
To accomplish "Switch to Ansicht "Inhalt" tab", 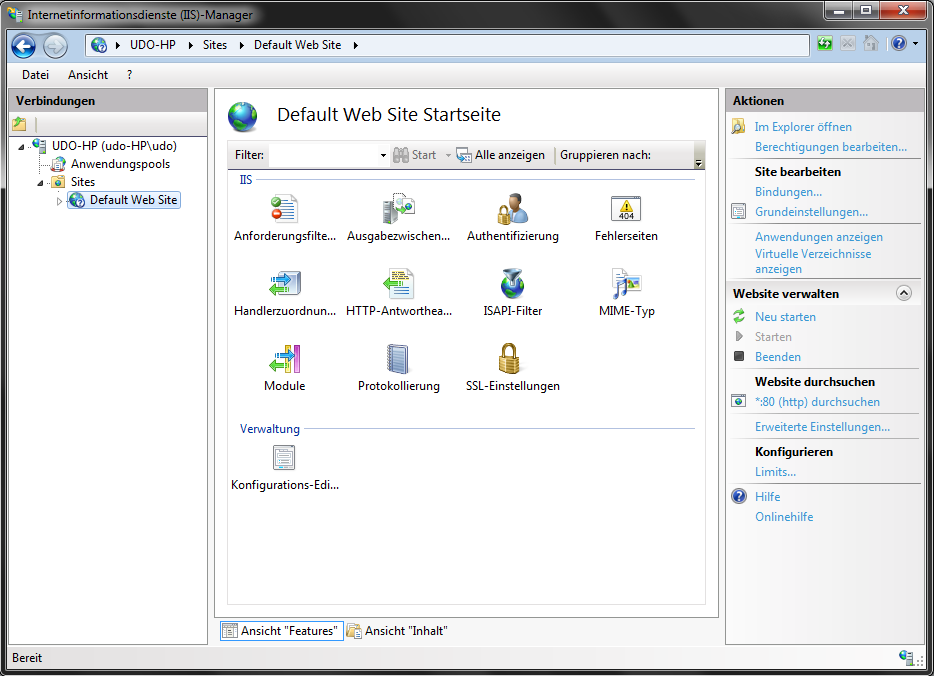I will click(397, 631).
